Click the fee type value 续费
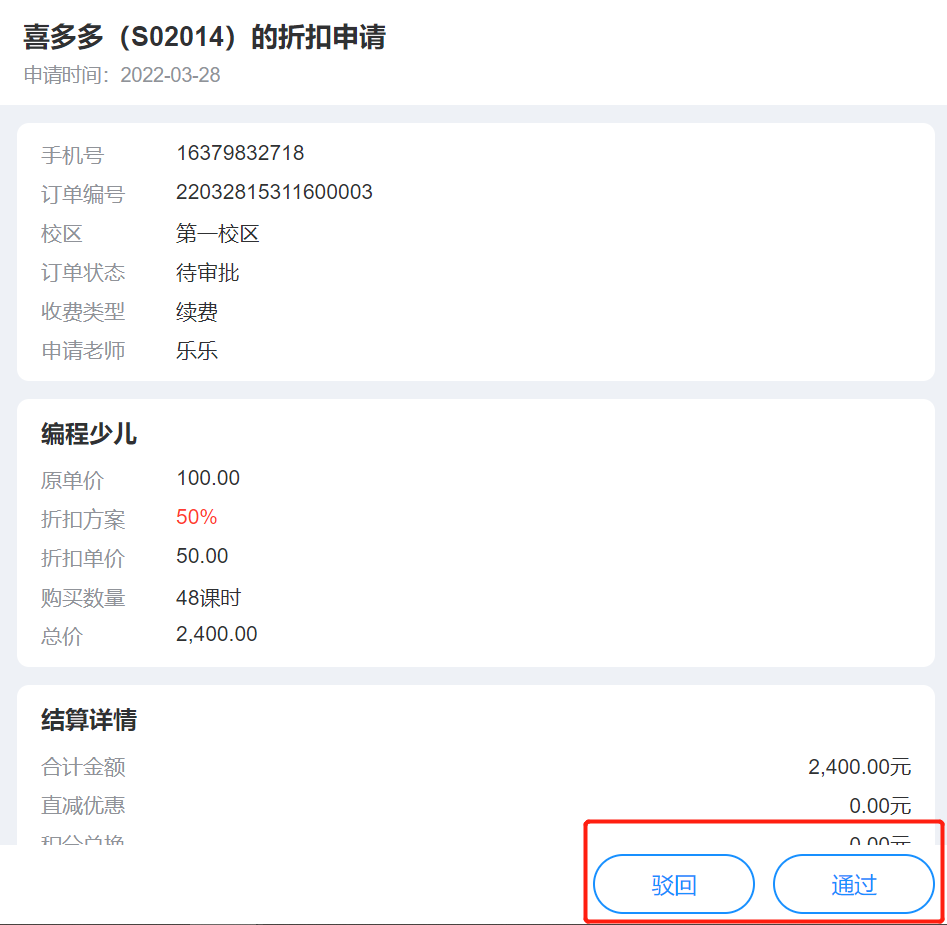This screenshot has height=925, width=947. [196, 312]
